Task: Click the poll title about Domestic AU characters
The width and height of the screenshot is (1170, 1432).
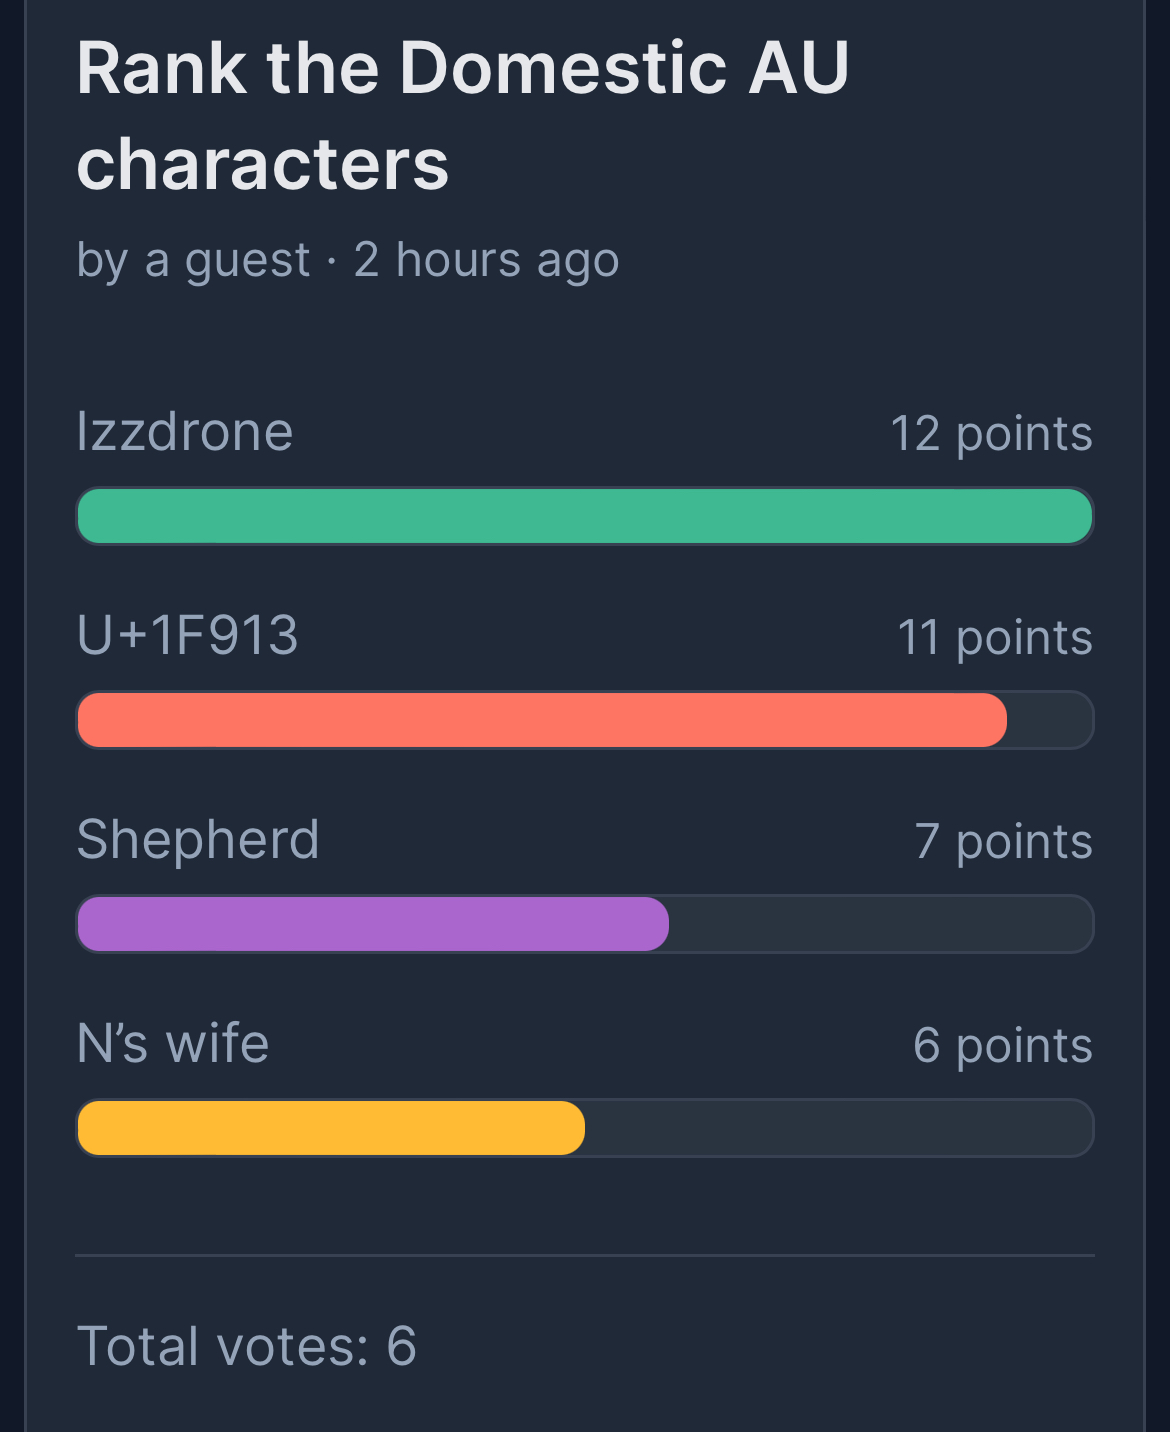Action: tap(462, 115)
